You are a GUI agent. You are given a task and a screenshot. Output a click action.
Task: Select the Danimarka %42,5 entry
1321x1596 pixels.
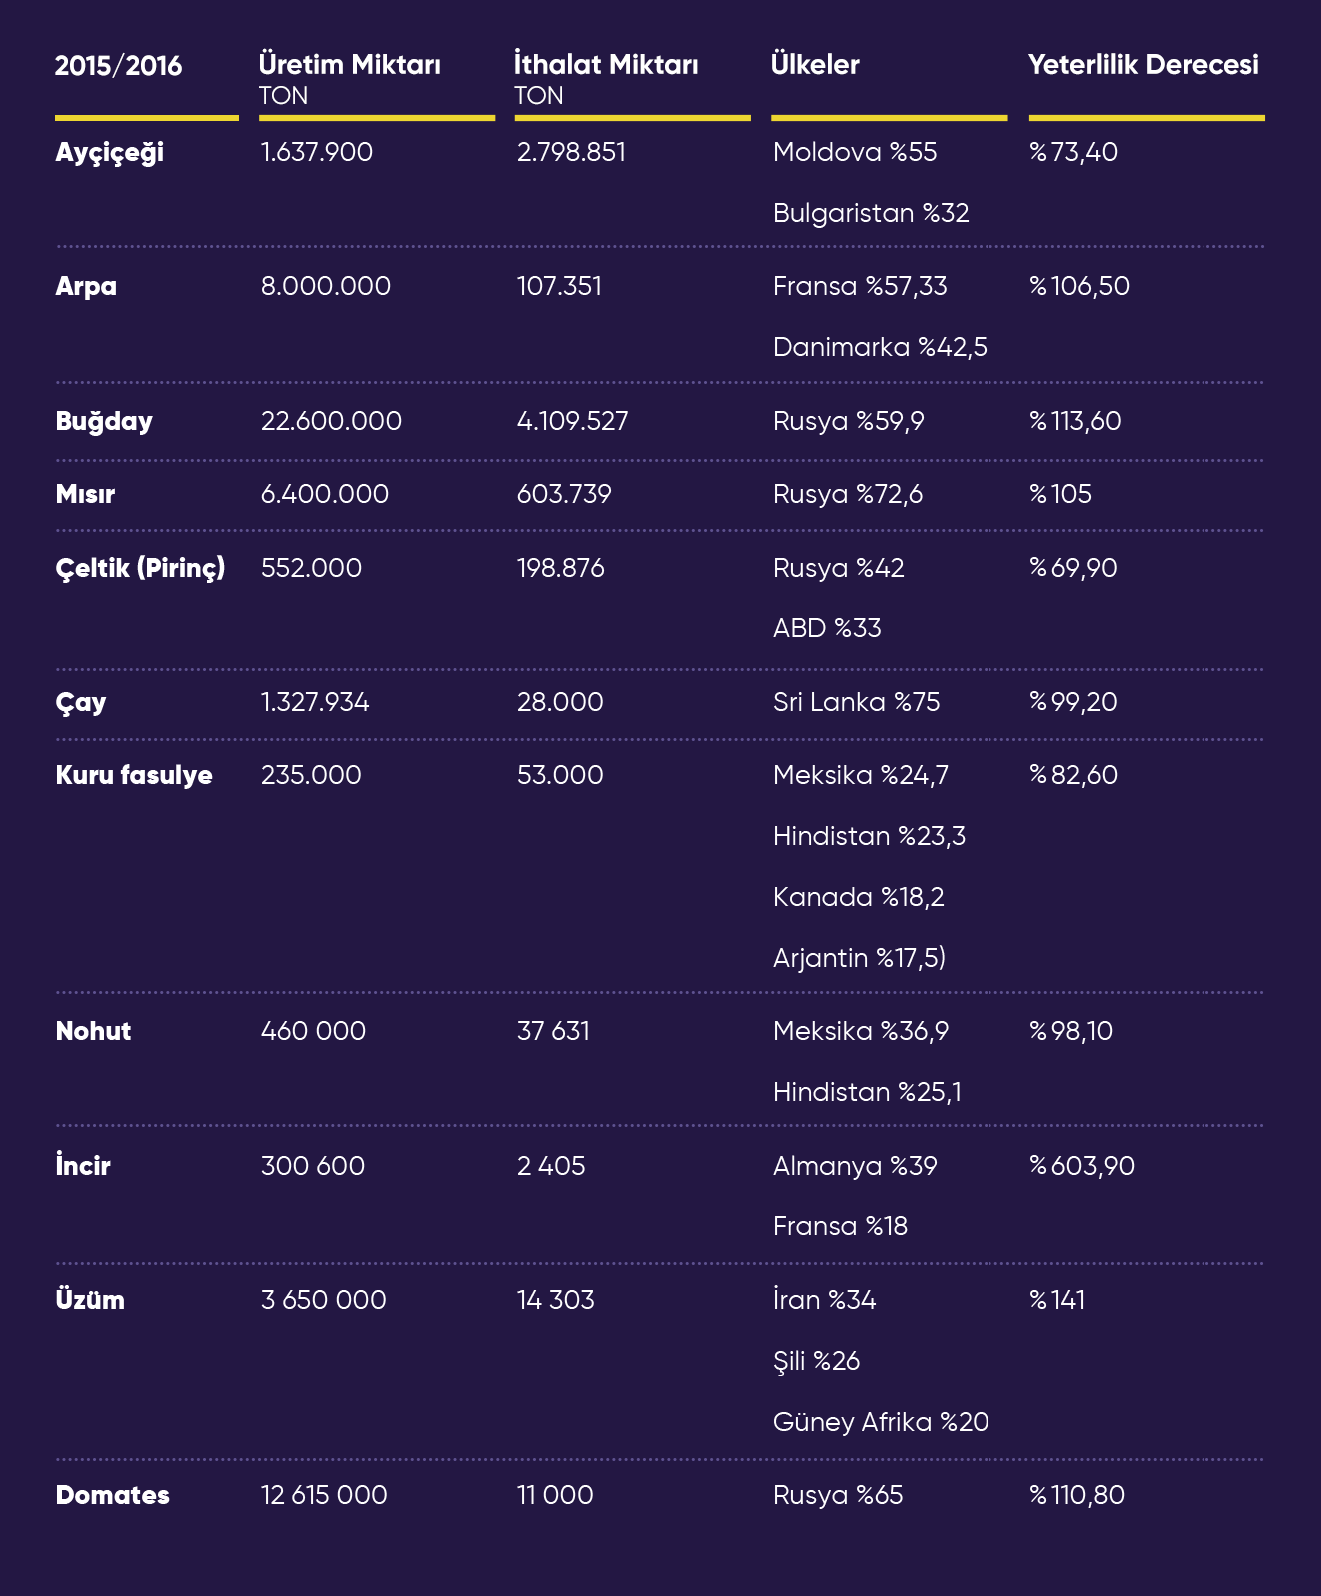880,347
